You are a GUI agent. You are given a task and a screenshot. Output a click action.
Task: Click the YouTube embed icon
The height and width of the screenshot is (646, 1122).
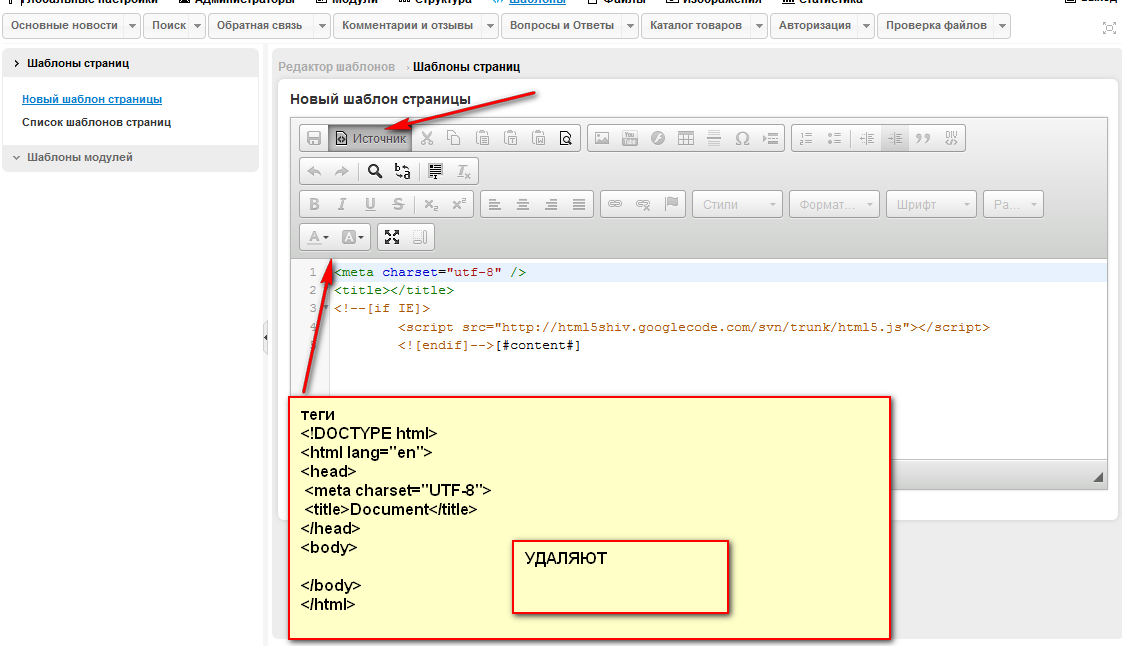click(x=630, y=138)
